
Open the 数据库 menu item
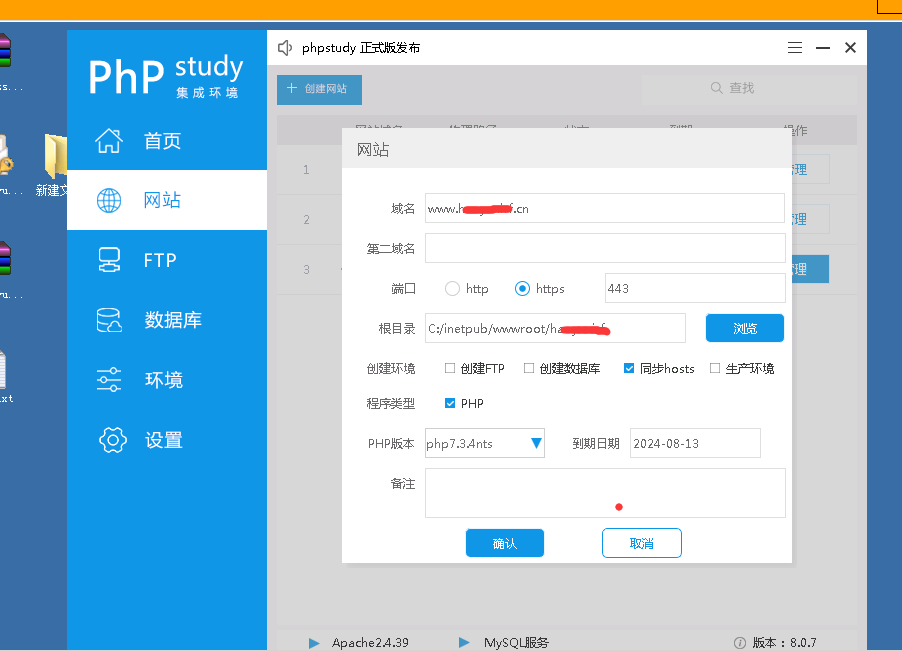(167, 320)
